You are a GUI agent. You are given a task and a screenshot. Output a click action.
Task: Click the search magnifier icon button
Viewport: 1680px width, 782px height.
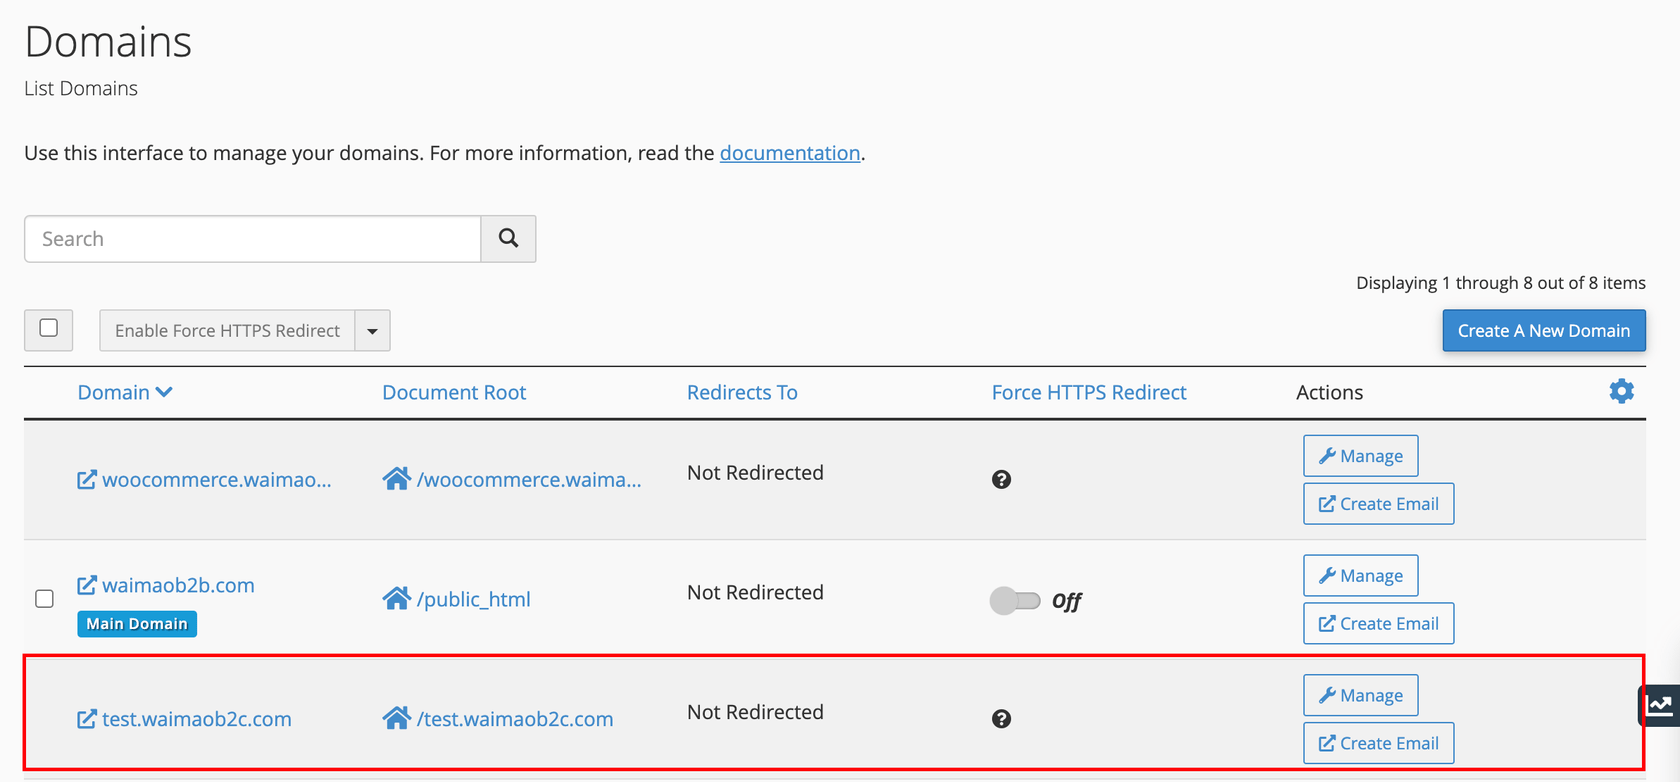click(508, 239)
